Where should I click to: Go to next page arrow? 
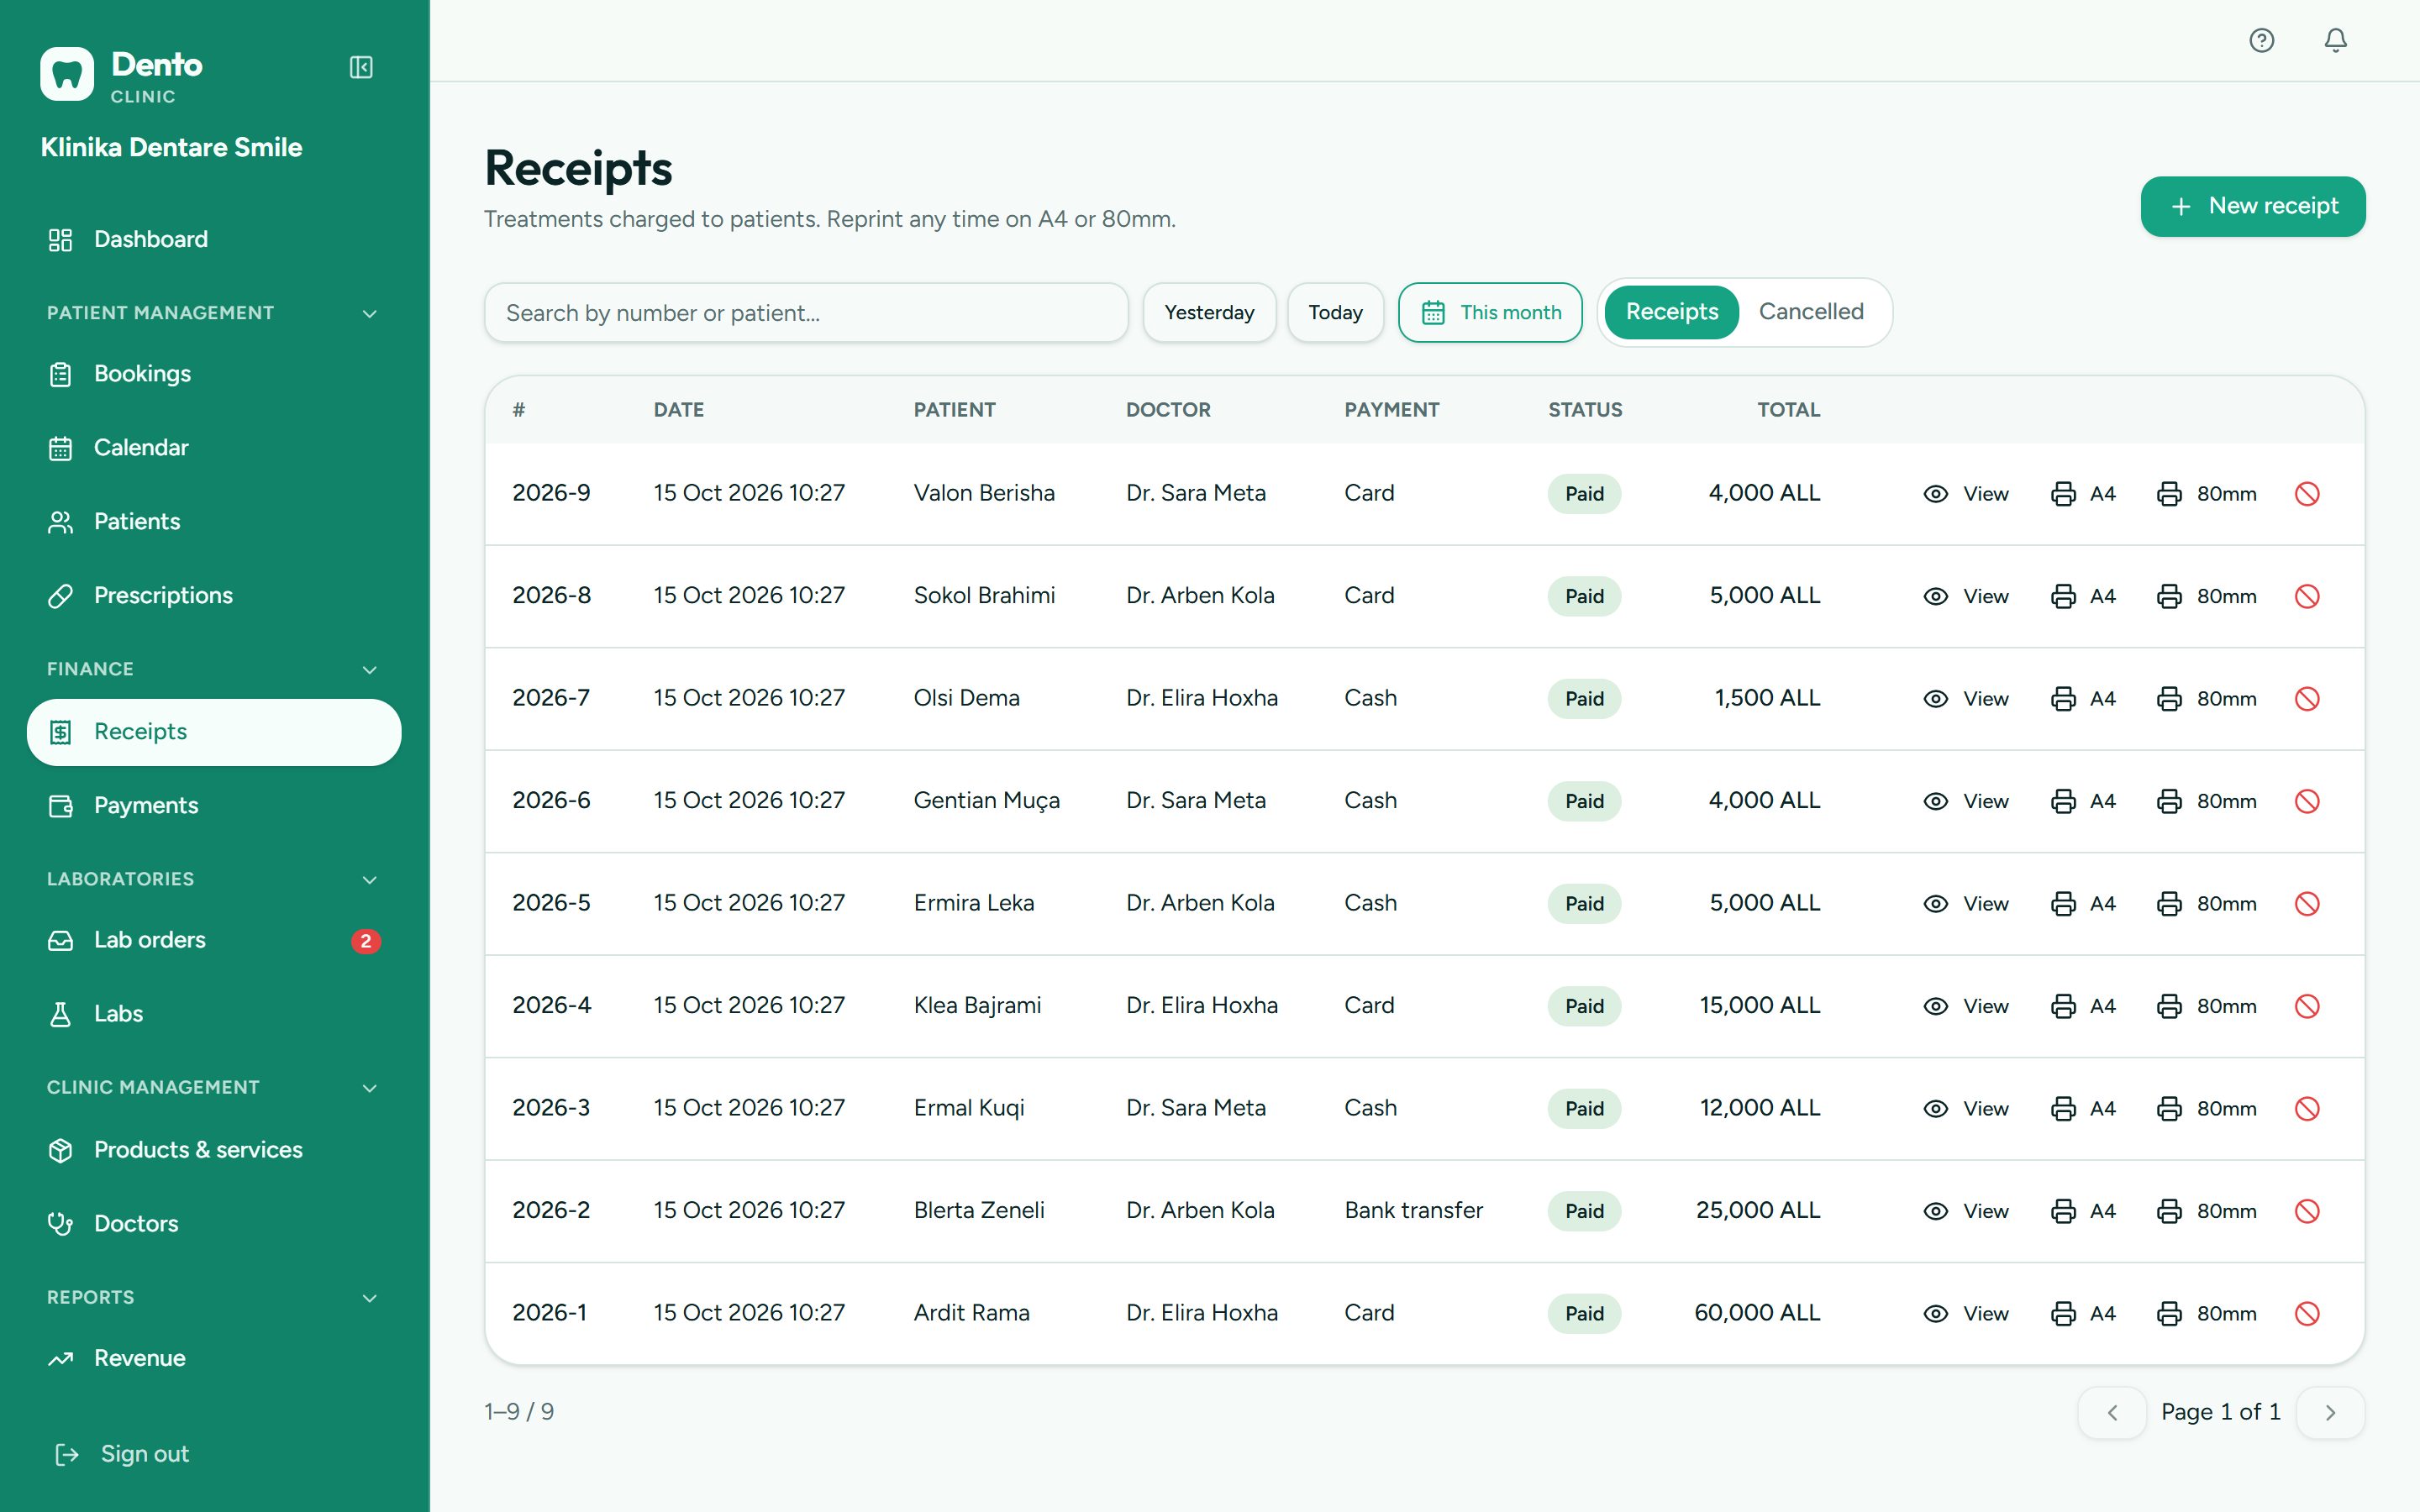coord(2330,1412)
